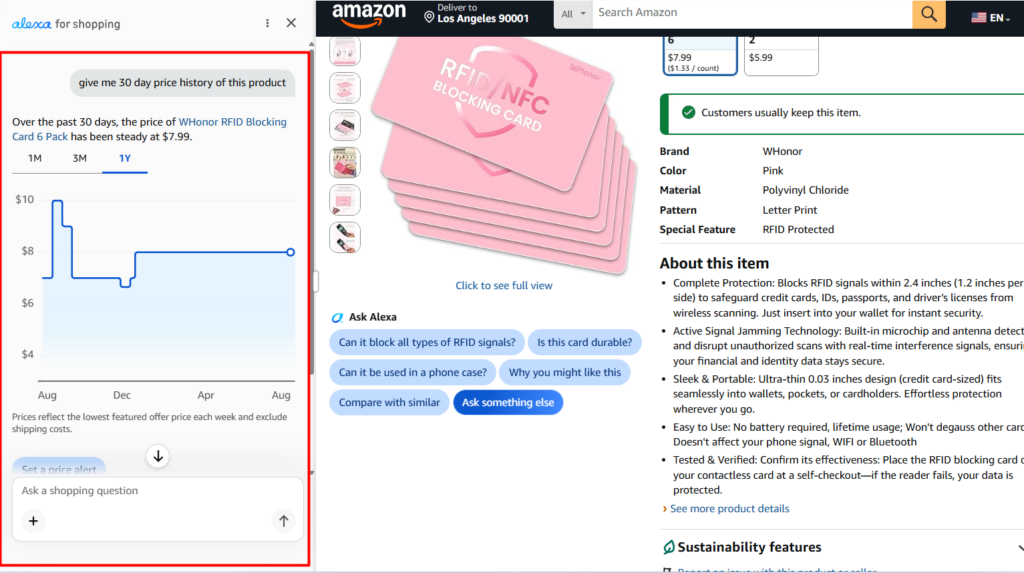Select the Why you might like this chip
This screenshot has height=573, width=1024.
(x=564, y=372)
